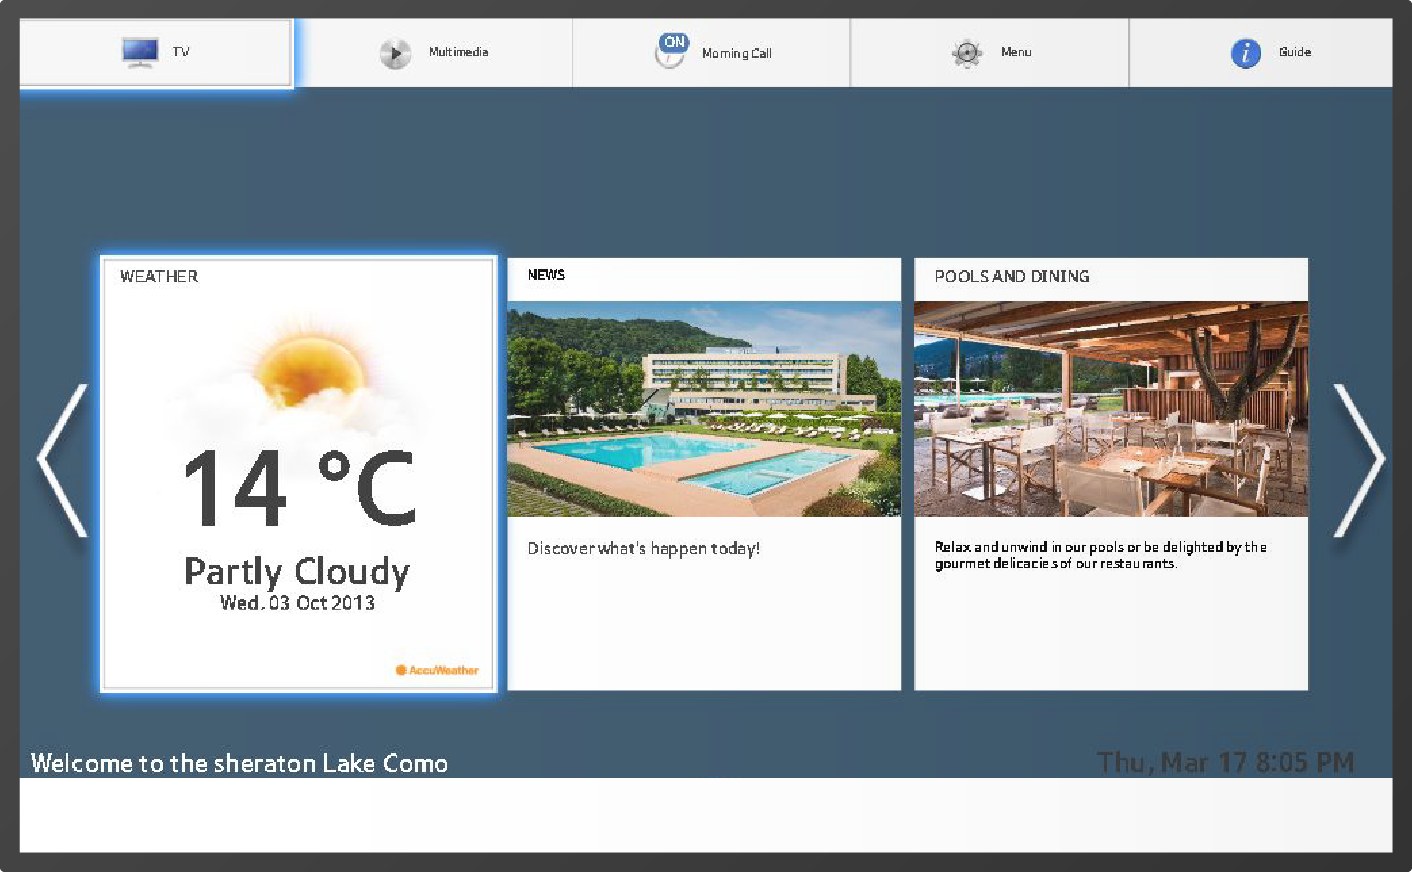Go to previous cards with left arrow

point(62,460)
